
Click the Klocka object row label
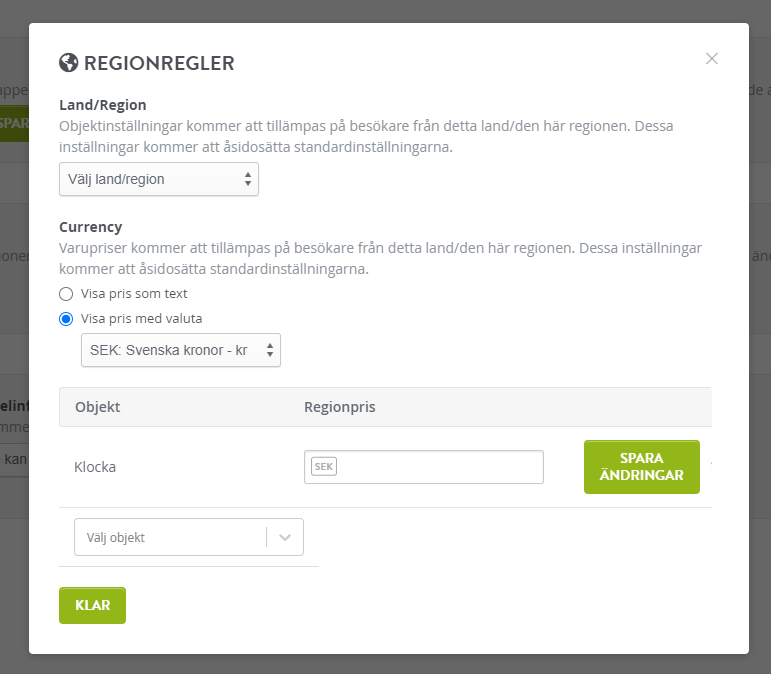(x=95, y=467)
